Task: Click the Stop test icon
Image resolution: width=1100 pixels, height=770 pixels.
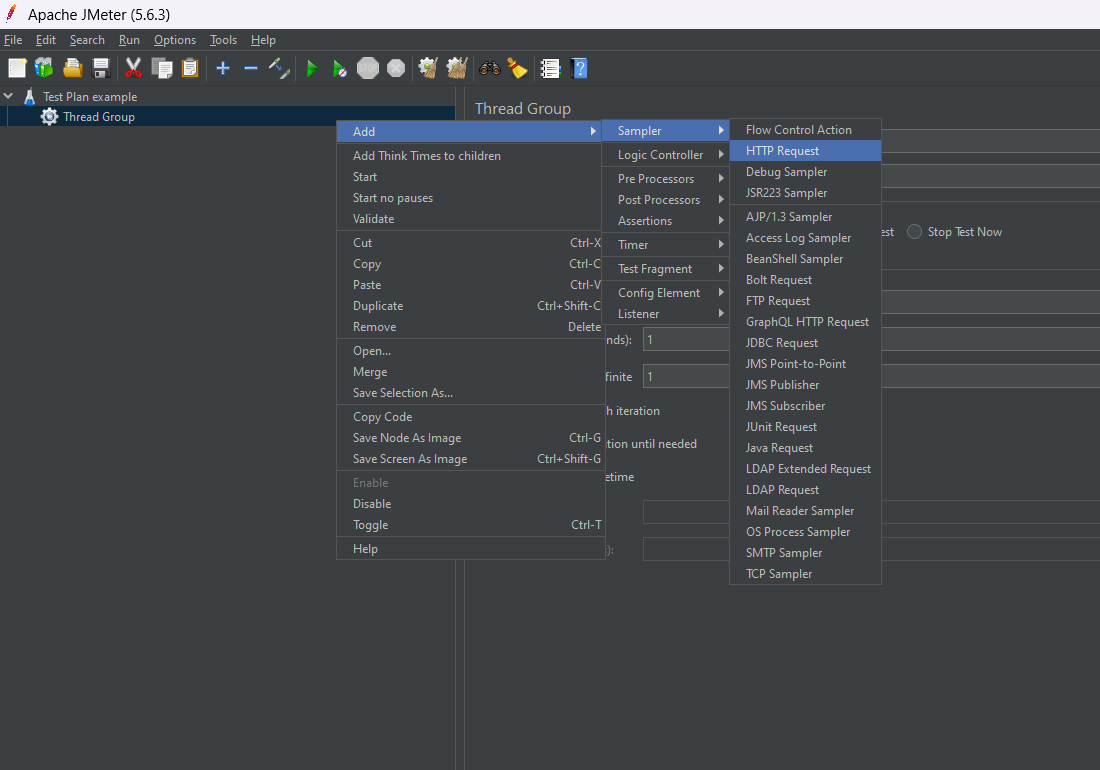Action: pyautogui.click(x=368, y=68)
